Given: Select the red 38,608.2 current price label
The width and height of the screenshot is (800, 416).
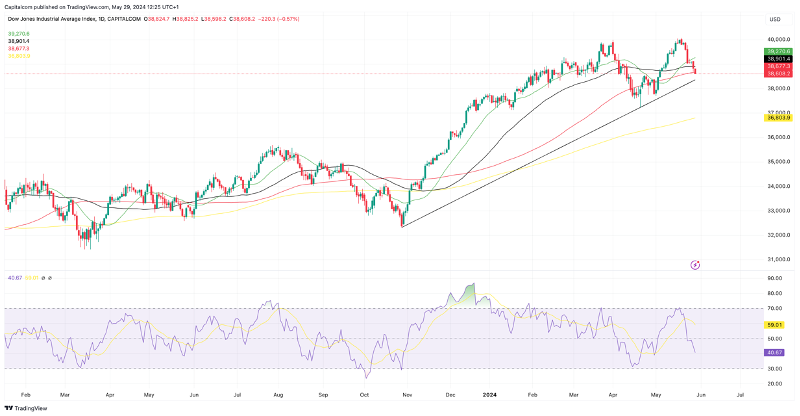Looking at the screenshot, I should tap(778, 73).
